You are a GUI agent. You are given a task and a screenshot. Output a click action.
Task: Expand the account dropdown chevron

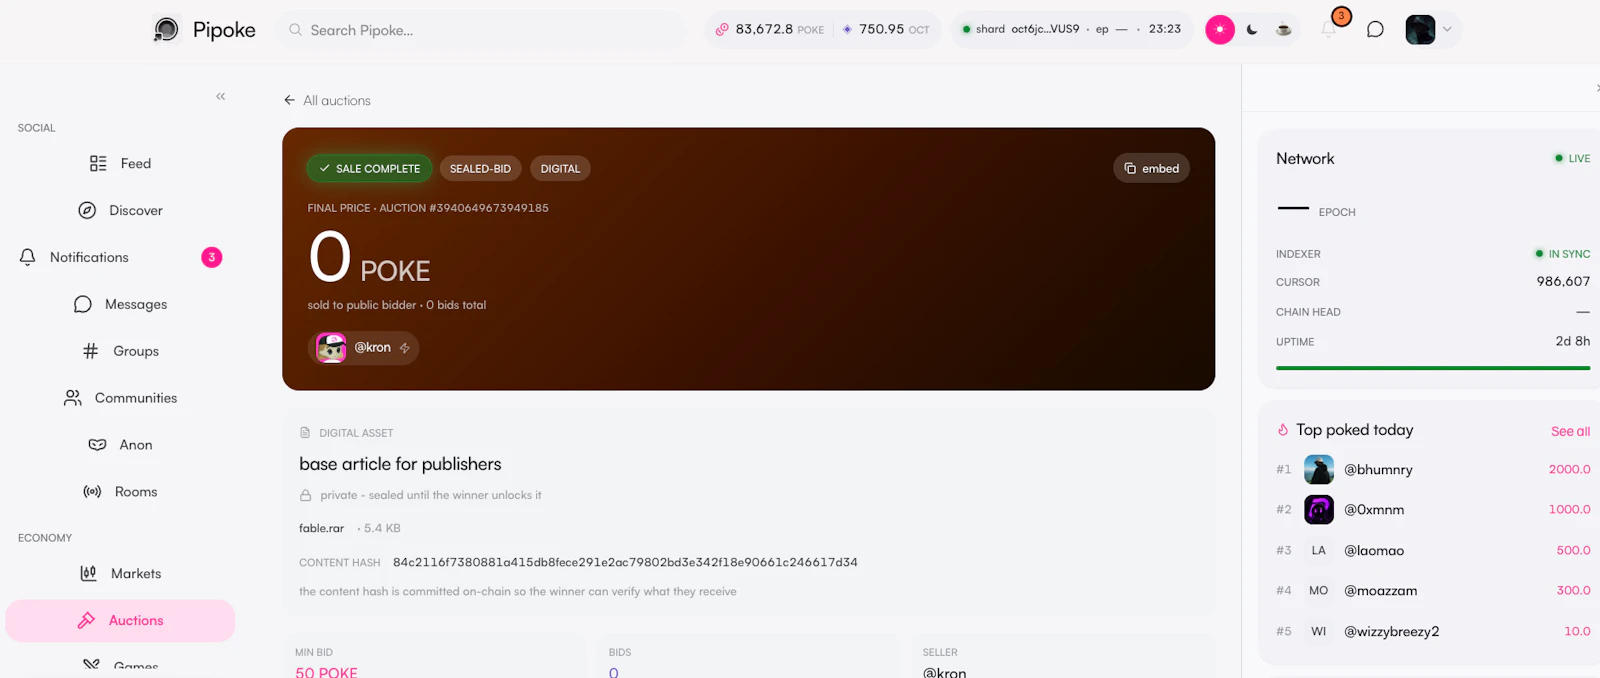coord(1447,30)
